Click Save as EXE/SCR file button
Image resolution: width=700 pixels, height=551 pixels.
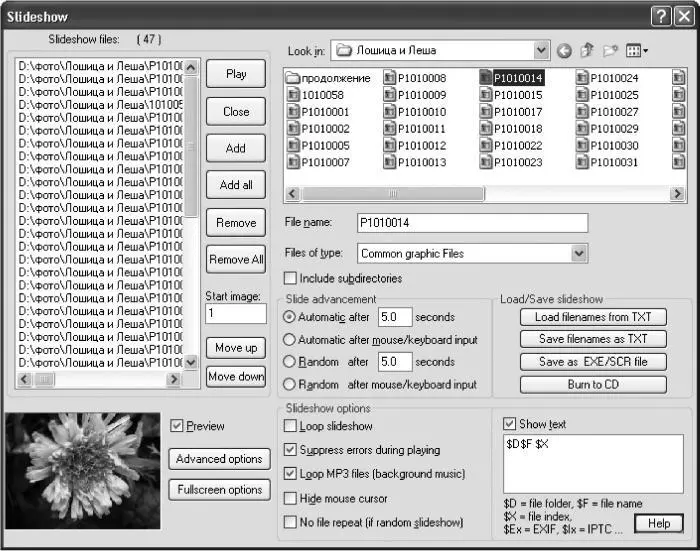(593, 362)
